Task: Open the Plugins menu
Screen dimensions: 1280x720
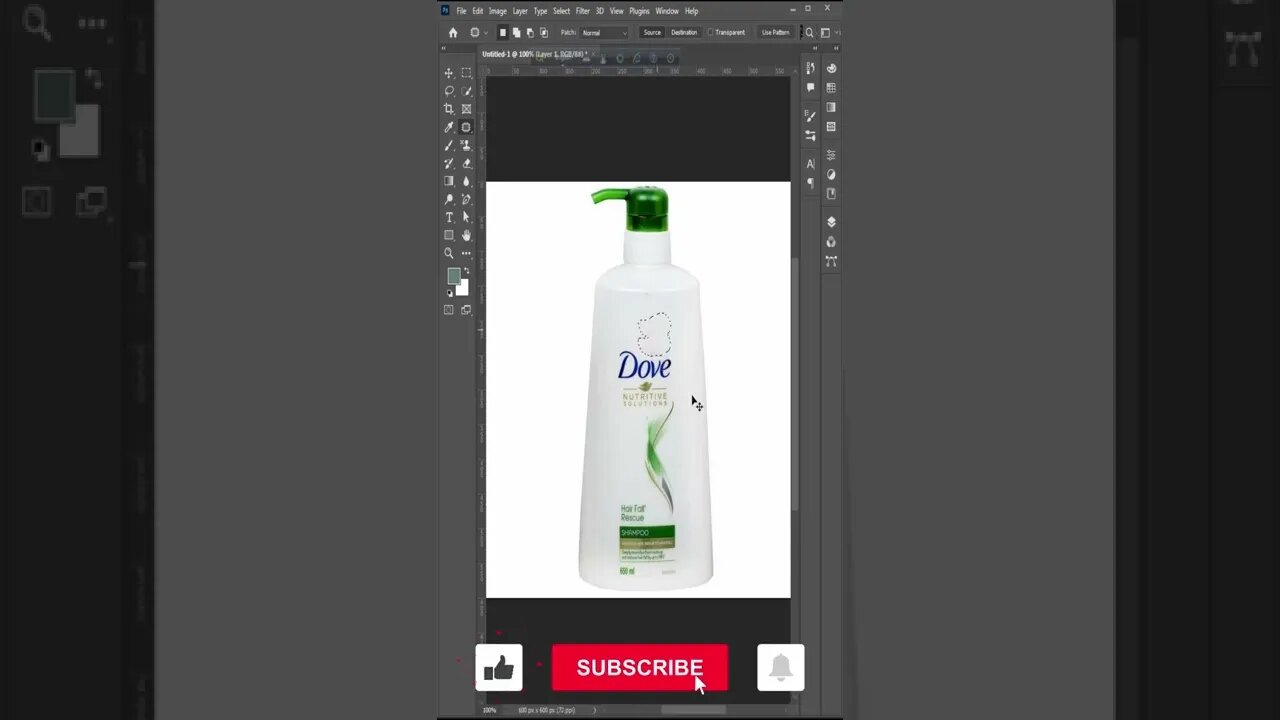Action: pos(639,11)
